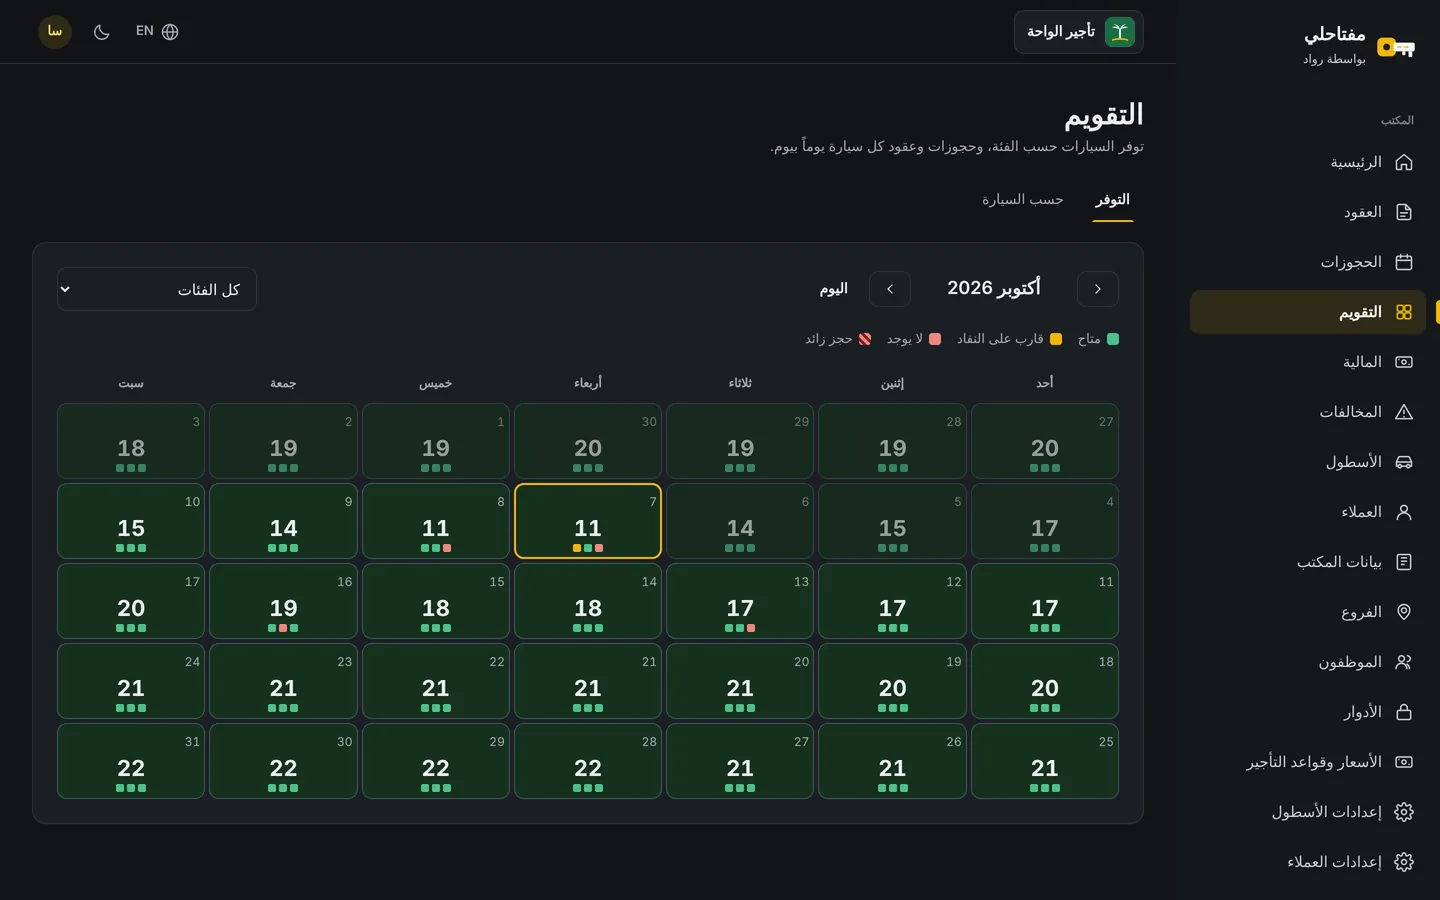
Task: Click the home icon next to الرئيسية
Action: [1404, 162]
